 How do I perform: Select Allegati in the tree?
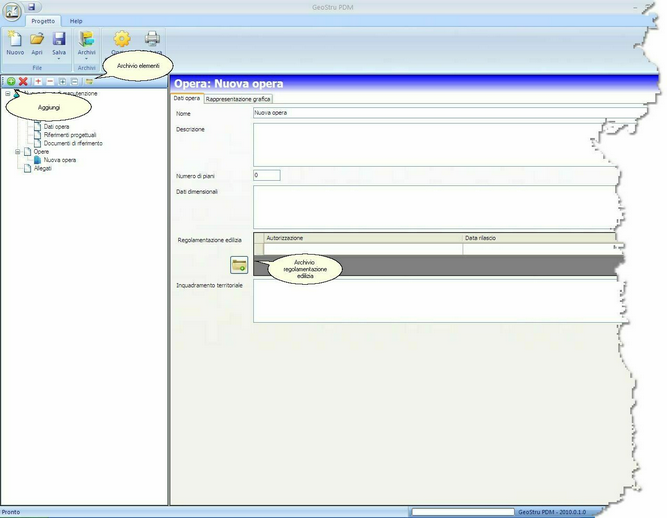point(43,168)
